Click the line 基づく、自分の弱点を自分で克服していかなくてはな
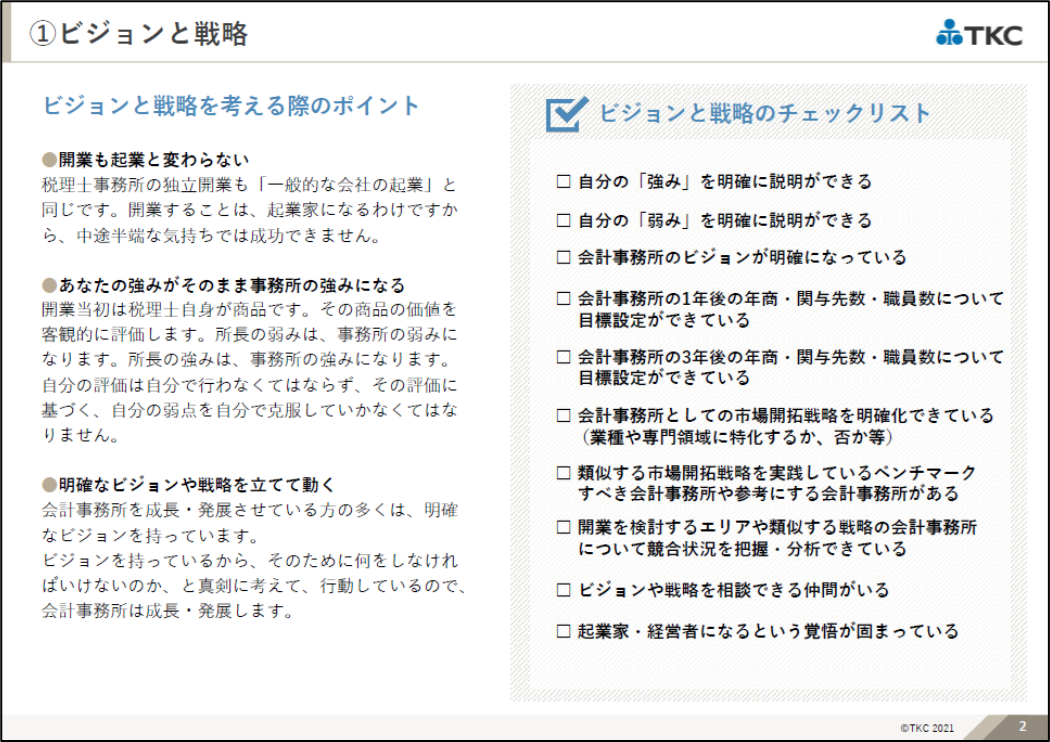Image resolution: width=1050 pixels, height=742 pixels. click(250, 410)
